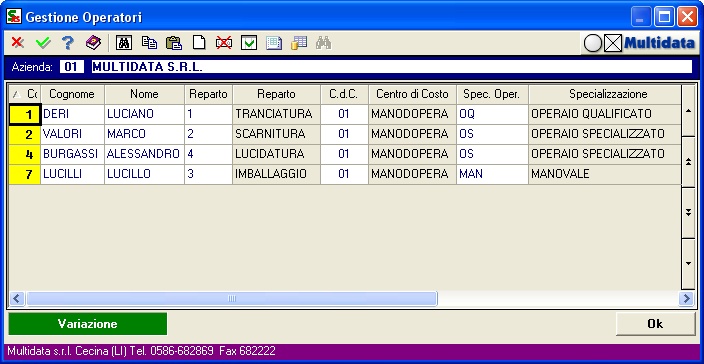Viewport: 704px width, 364px height.
Task: Click the MAN specialization code cell
Action: (492, 174)
